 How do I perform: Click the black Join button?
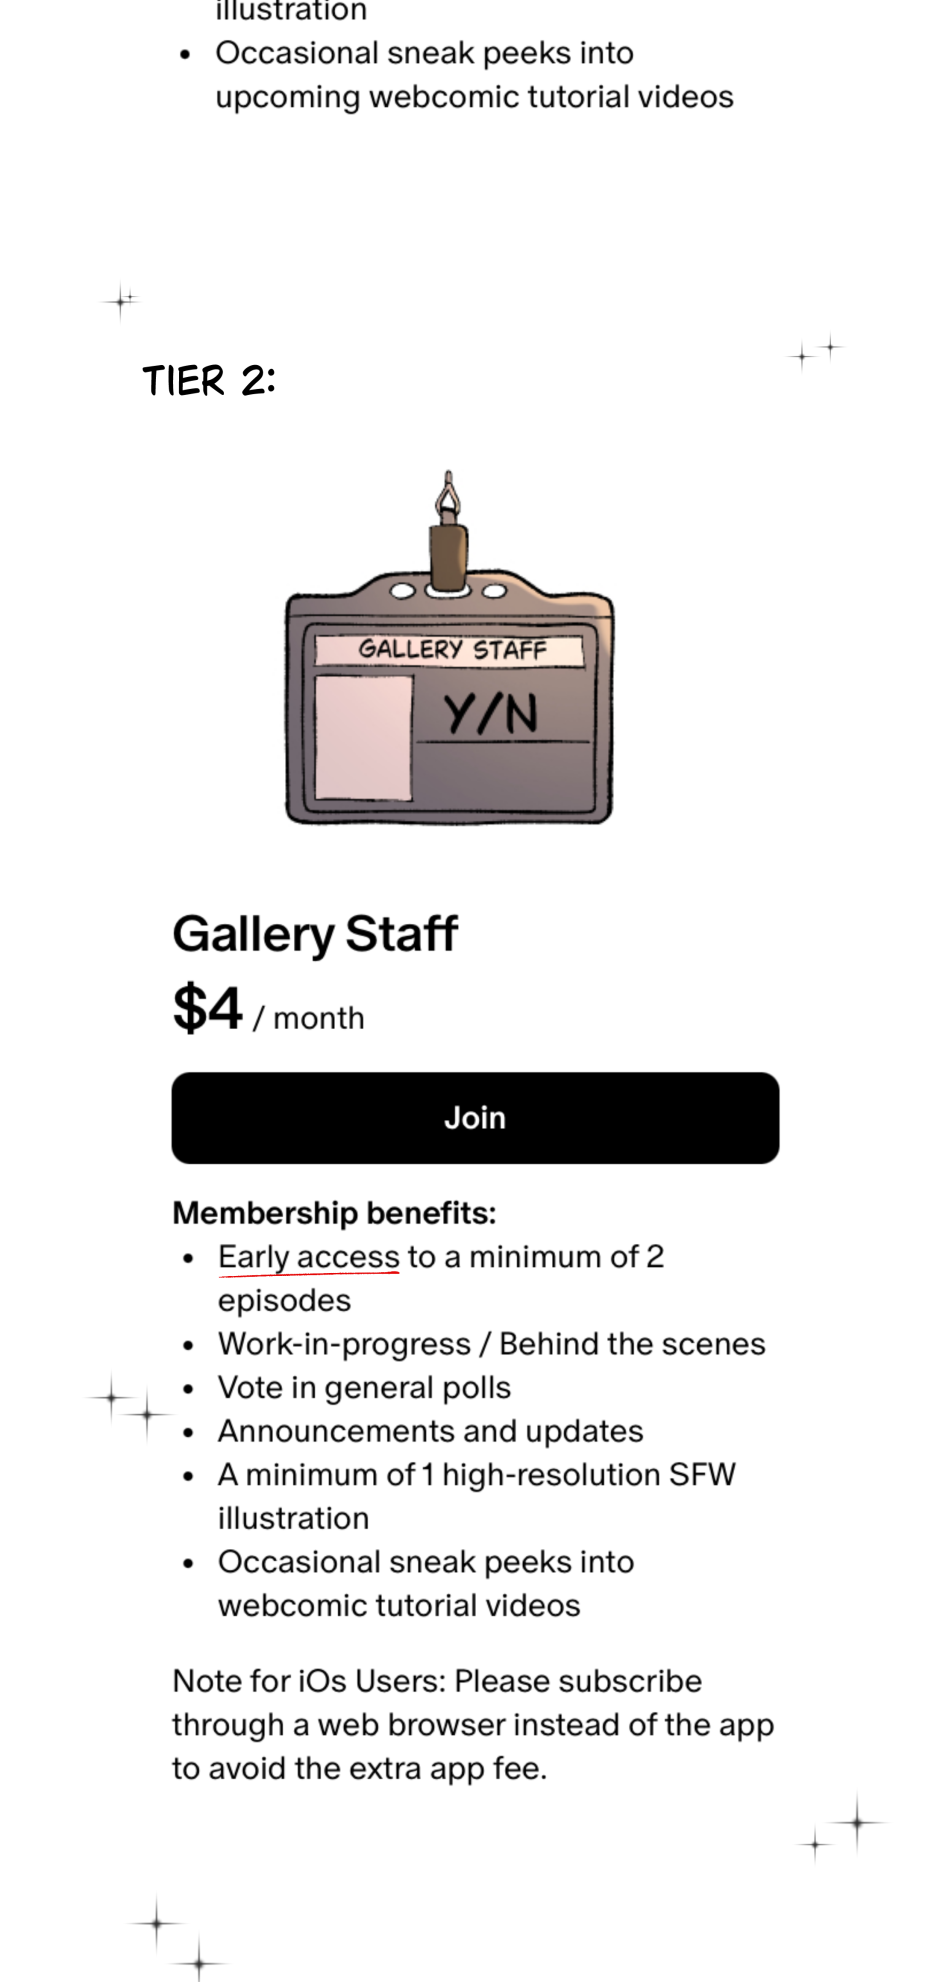coord(475,1117)
